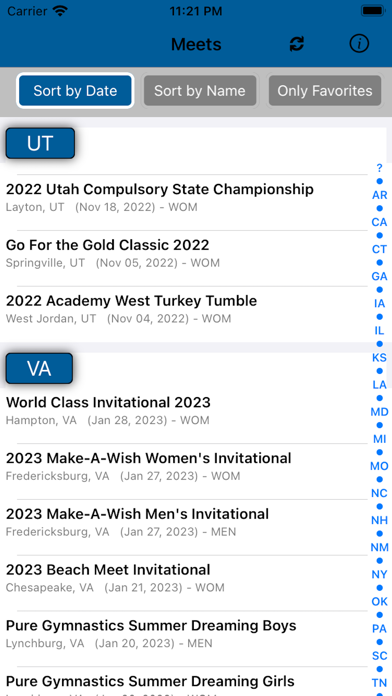
Task: Collapse the VA state section header
Action: pos(39,368)
